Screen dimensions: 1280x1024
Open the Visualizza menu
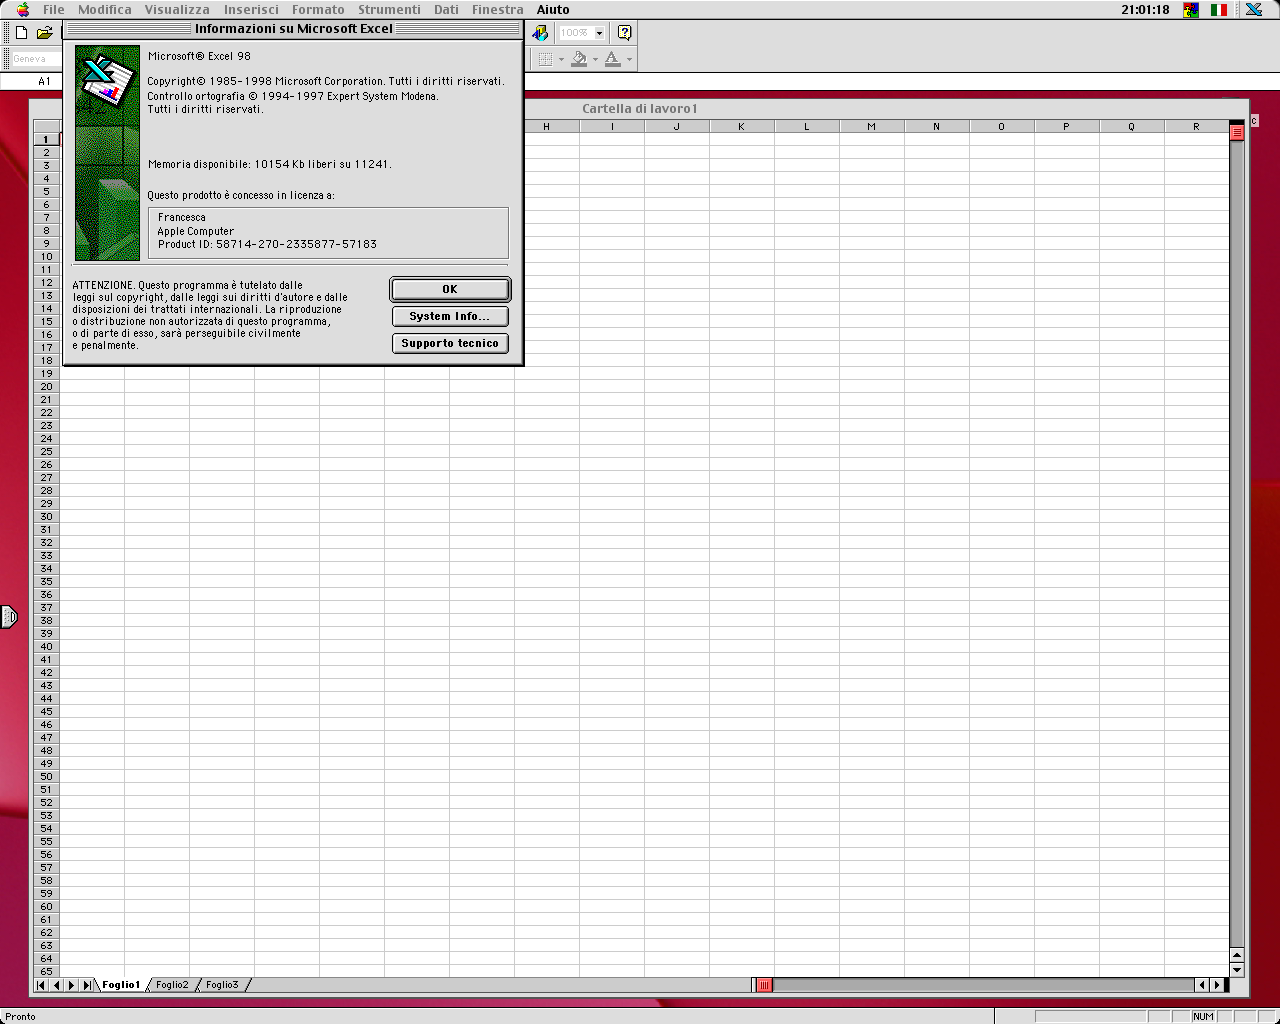click(177, 9)
